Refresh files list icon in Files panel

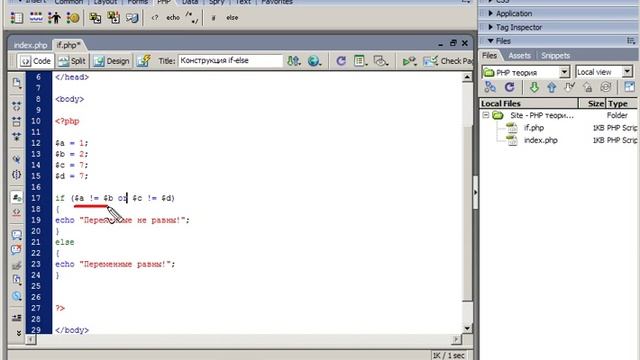coord(509,87)
